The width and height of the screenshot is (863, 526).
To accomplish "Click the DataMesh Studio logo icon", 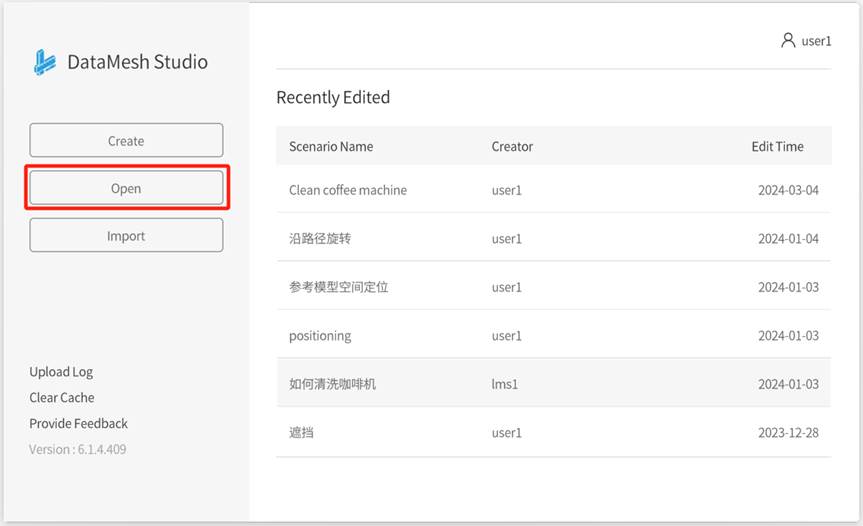I will click(x=44, y=62).
